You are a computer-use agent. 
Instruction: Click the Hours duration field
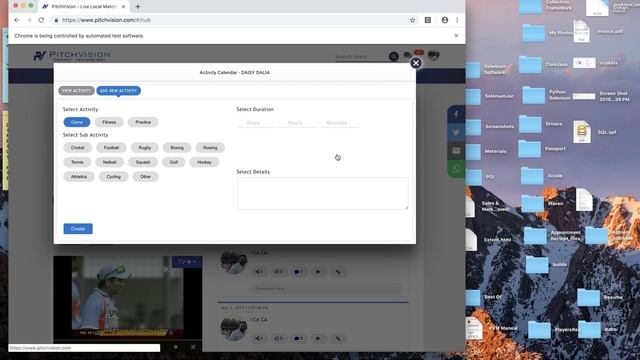pos(297,122)
